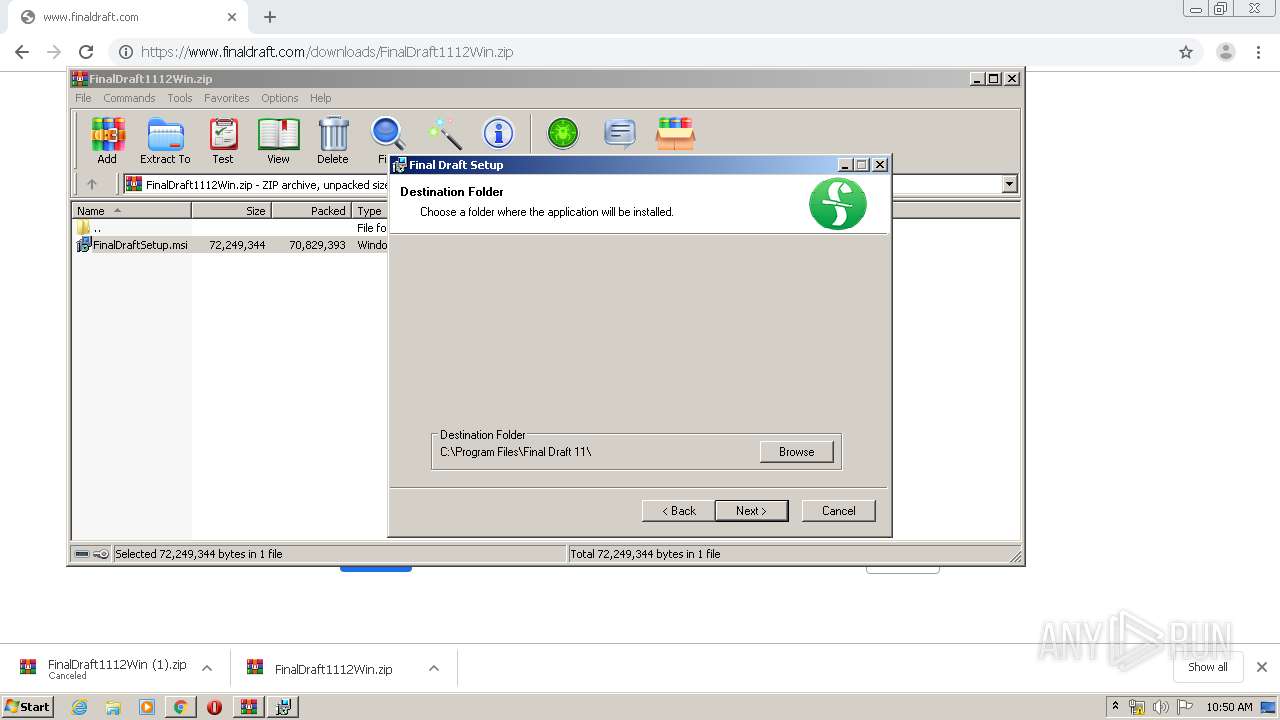Click the volume speaker tray icon
Screen dimensions: 1280x720
[x=1160, y=707]
